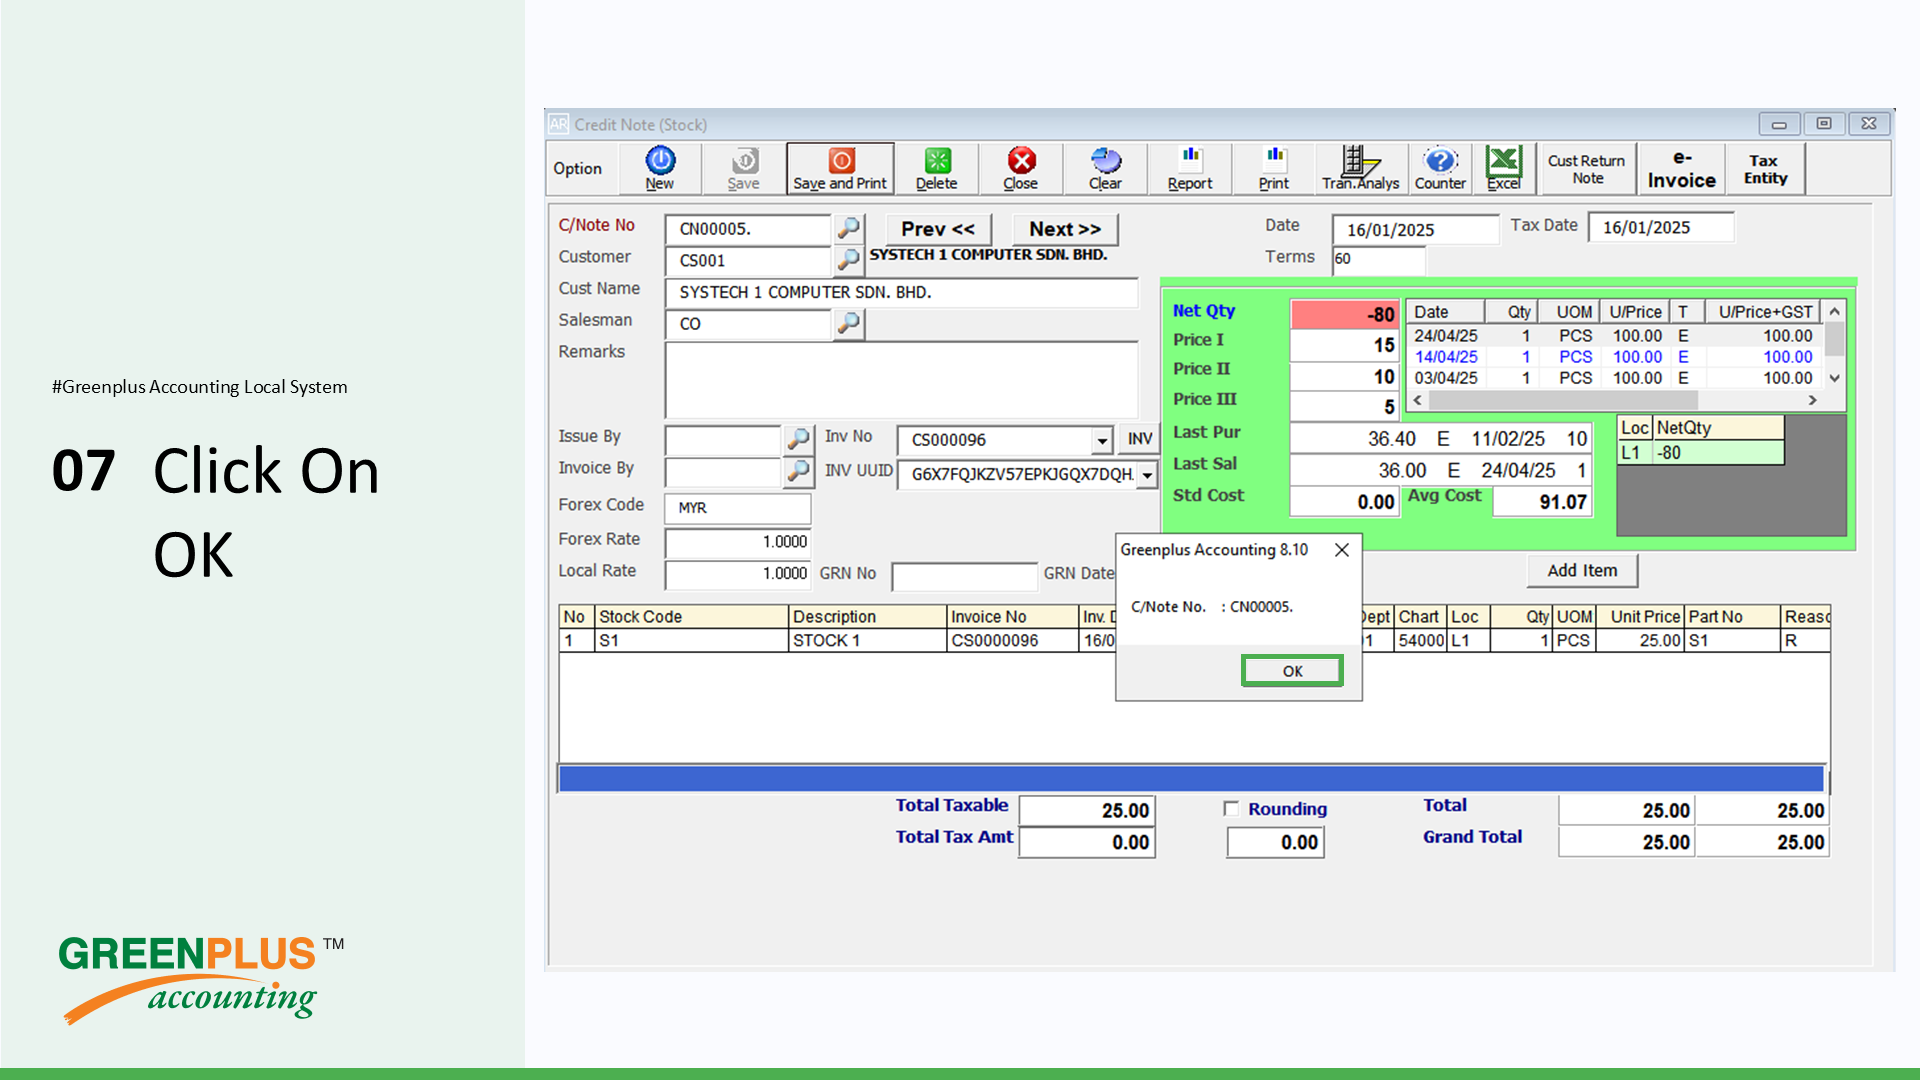Screen dimensions: 1920x1080
Task: Click the Forex Code field MYR
Action: 737,508
